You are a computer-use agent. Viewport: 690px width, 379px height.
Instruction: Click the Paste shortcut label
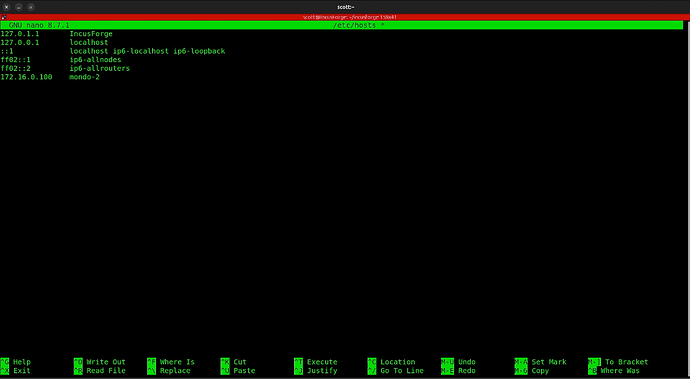244,371
